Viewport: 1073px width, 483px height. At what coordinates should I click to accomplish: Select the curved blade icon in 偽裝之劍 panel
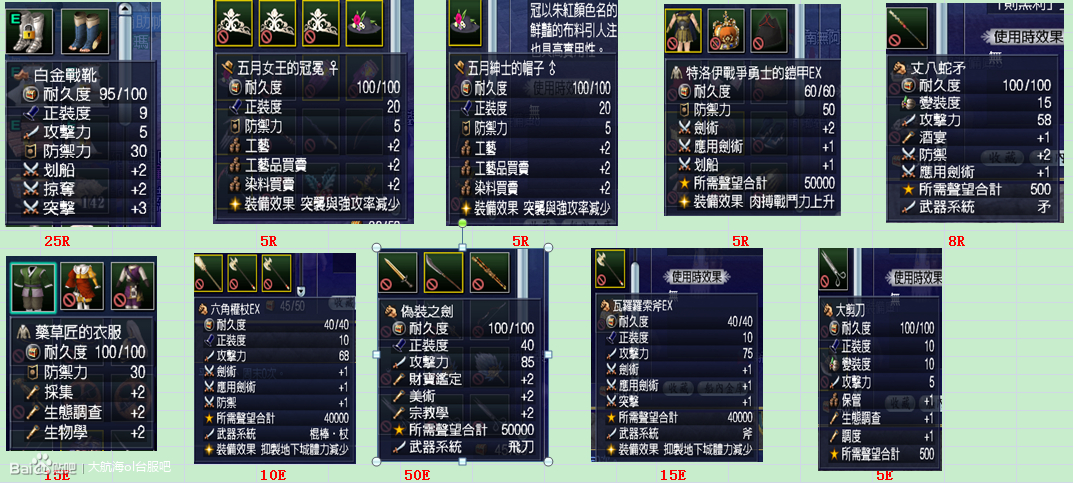pos(442,274)
